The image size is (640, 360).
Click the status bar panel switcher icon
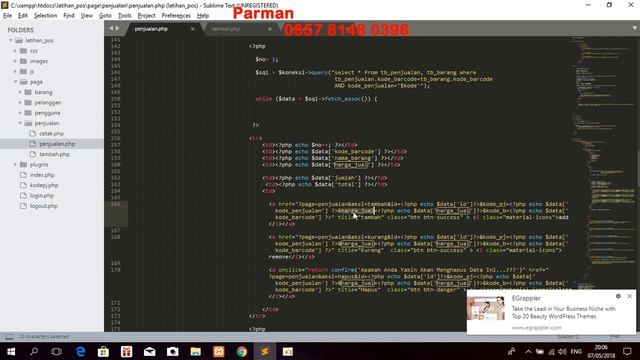pos(9,337)
